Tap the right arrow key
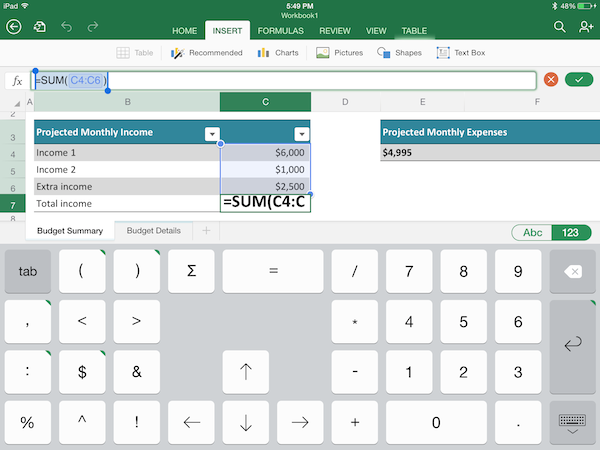Screen dimensions: 600x450 pyautogui.click(x=300, y=422)
